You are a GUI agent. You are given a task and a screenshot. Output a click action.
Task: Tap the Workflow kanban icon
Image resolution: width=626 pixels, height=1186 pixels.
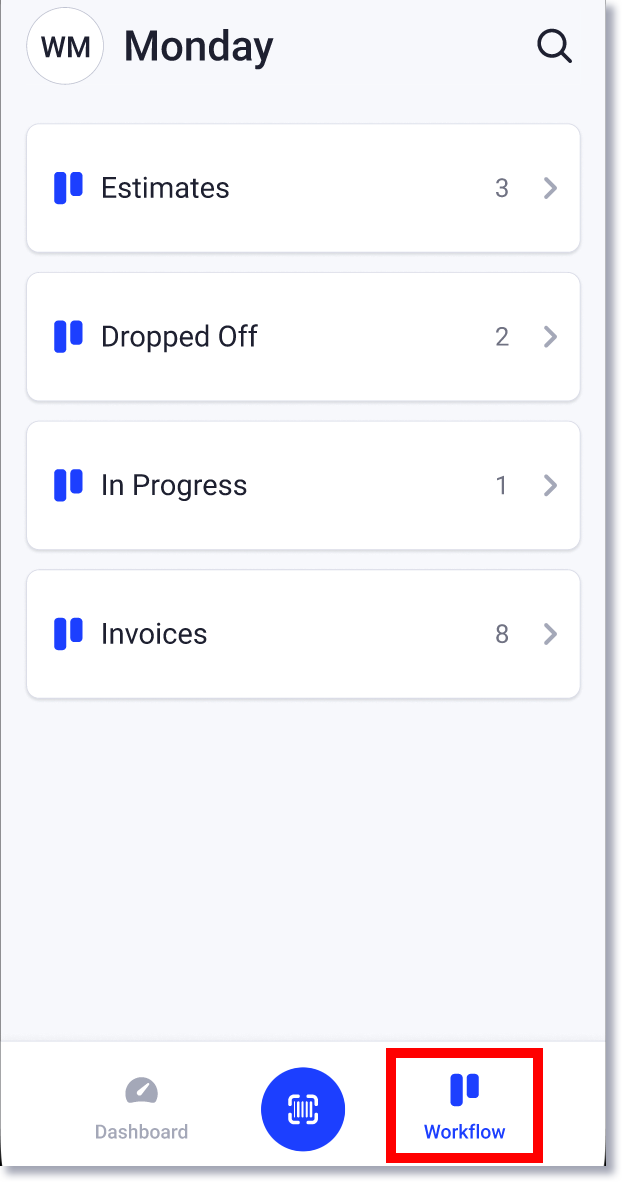point(464,1089)
